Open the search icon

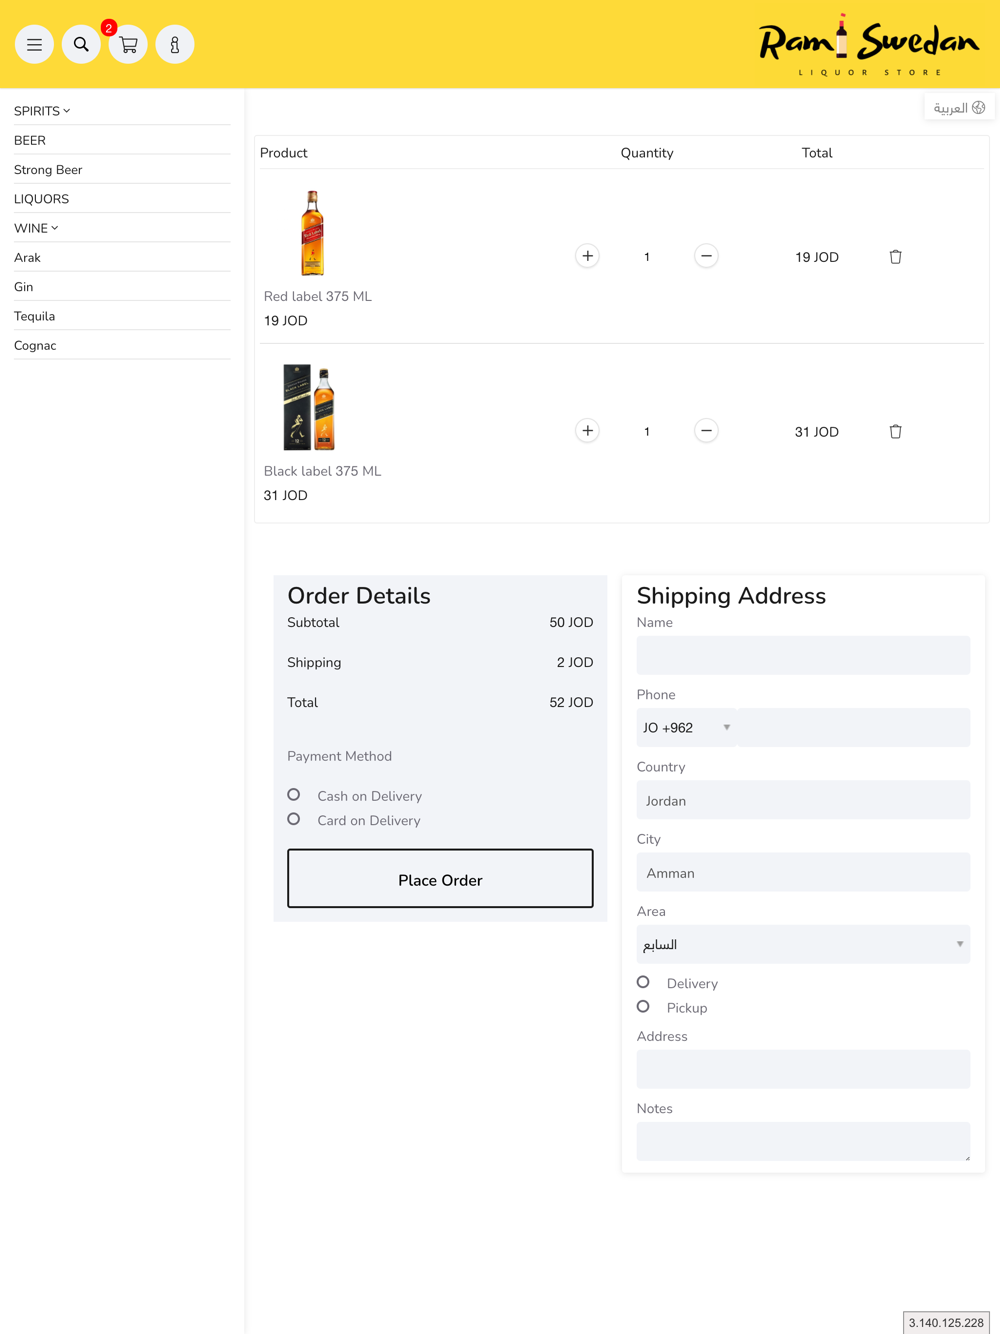81,44
